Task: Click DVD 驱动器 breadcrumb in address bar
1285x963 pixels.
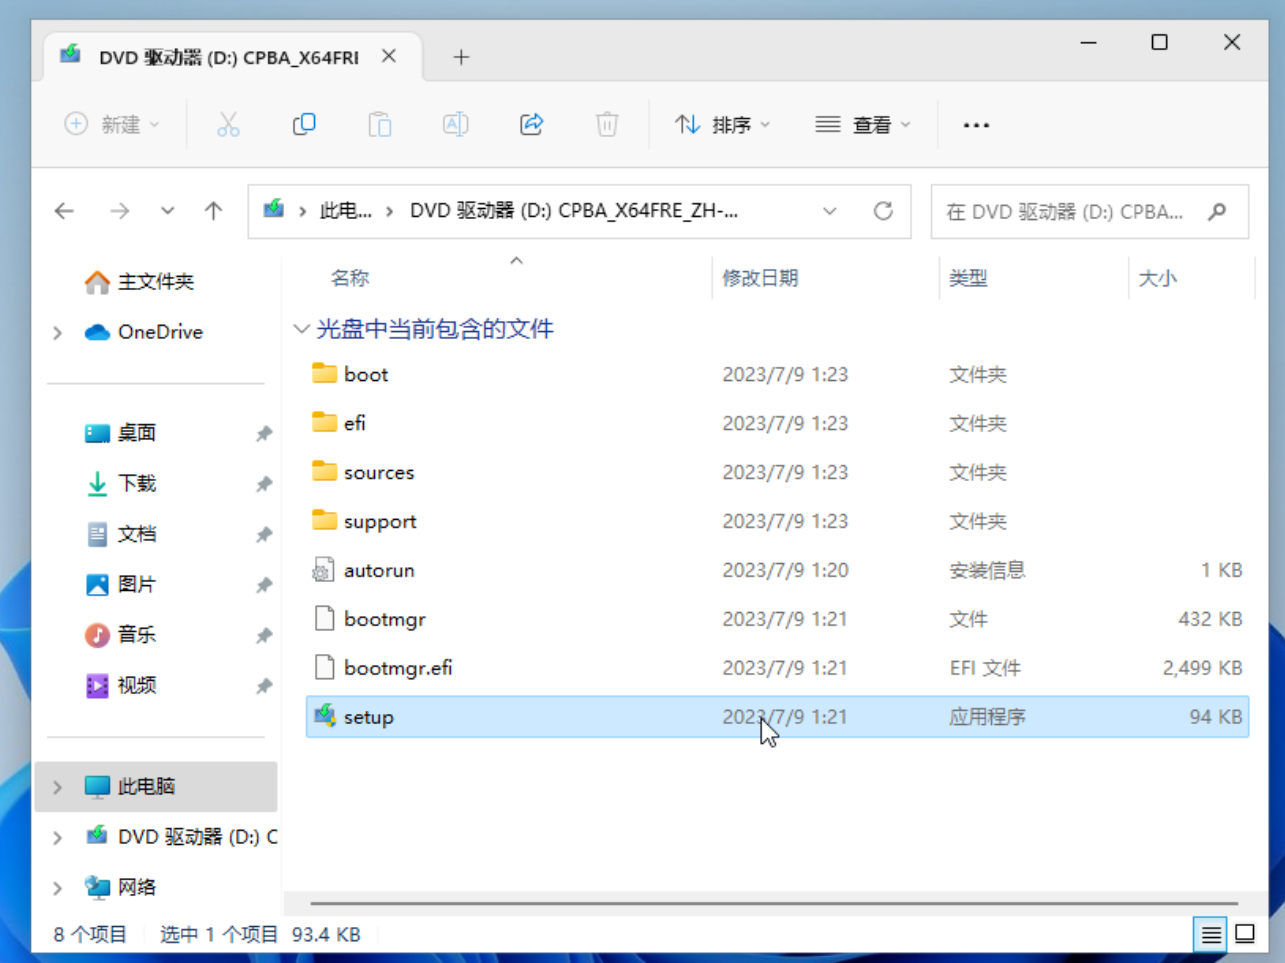Action: pos(574,211)
